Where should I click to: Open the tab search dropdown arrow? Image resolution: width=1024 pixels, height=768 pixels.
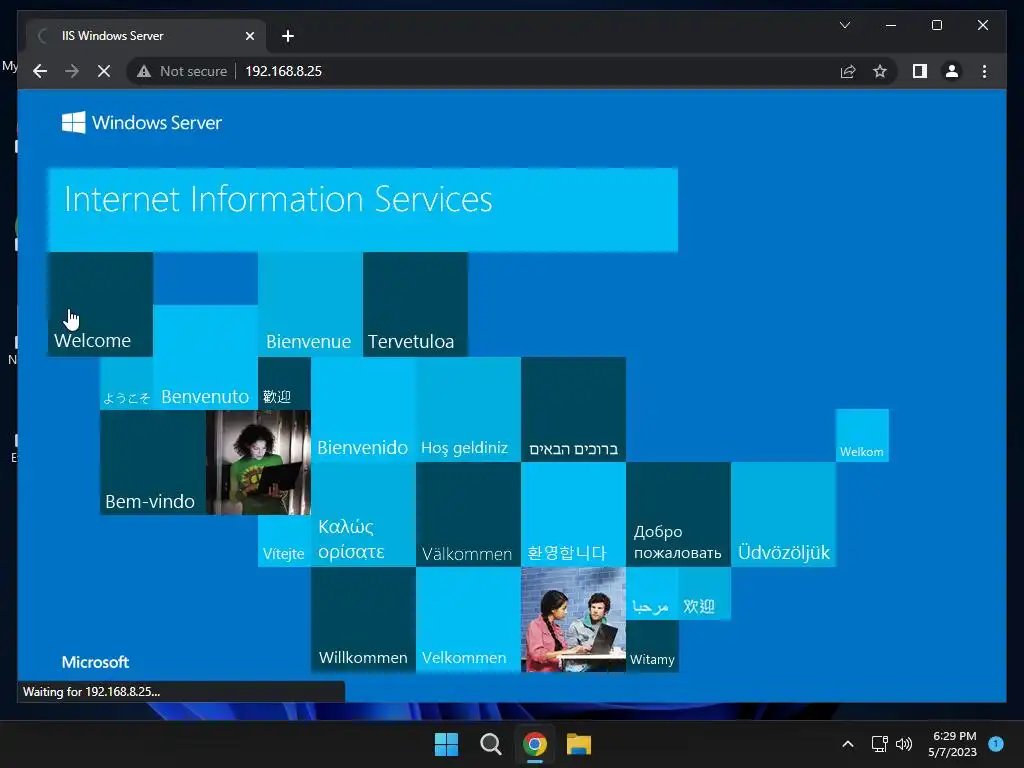pos(845,25)
